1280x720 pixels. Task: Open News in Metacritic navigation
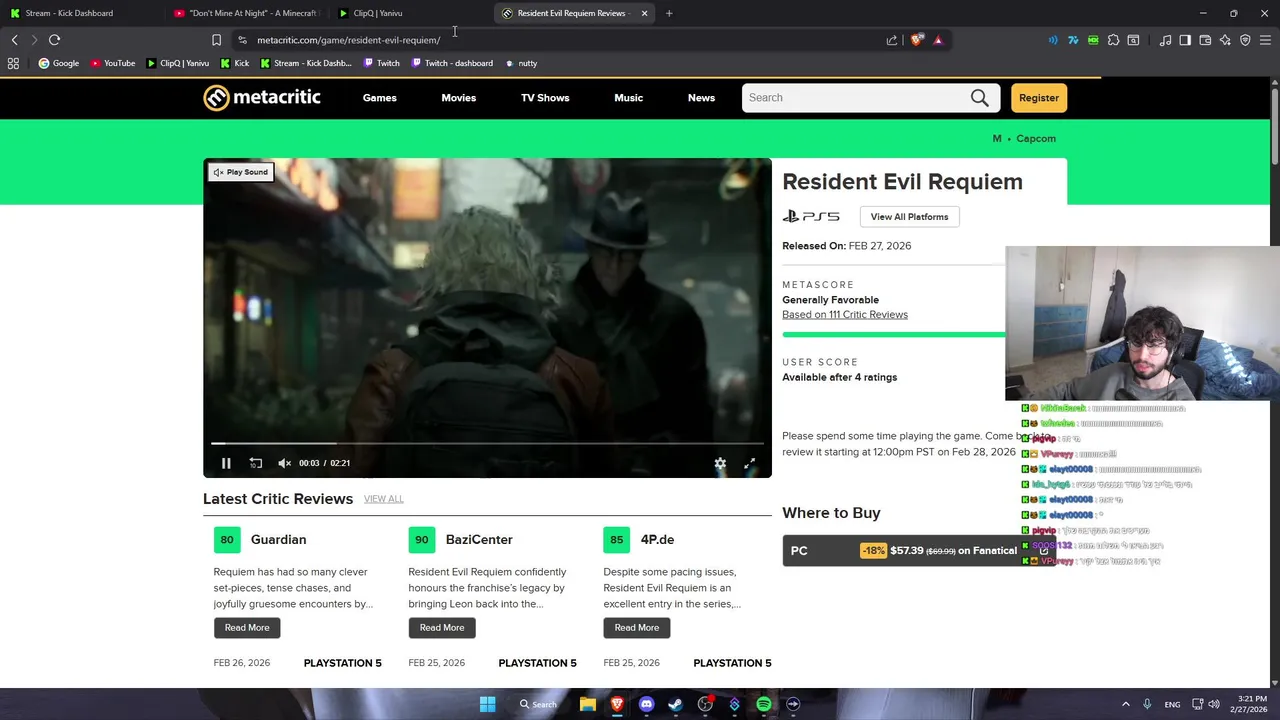tap(701, 98)
